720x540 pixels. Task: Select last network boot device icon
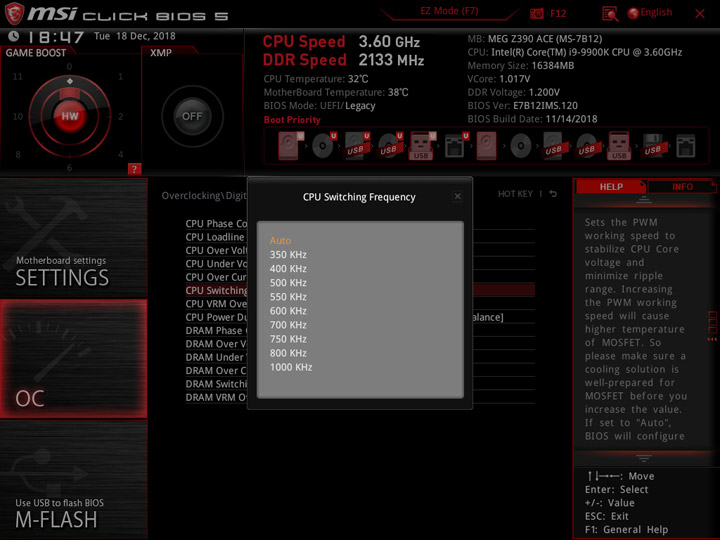pyautogui.click(x=686, y=146)
